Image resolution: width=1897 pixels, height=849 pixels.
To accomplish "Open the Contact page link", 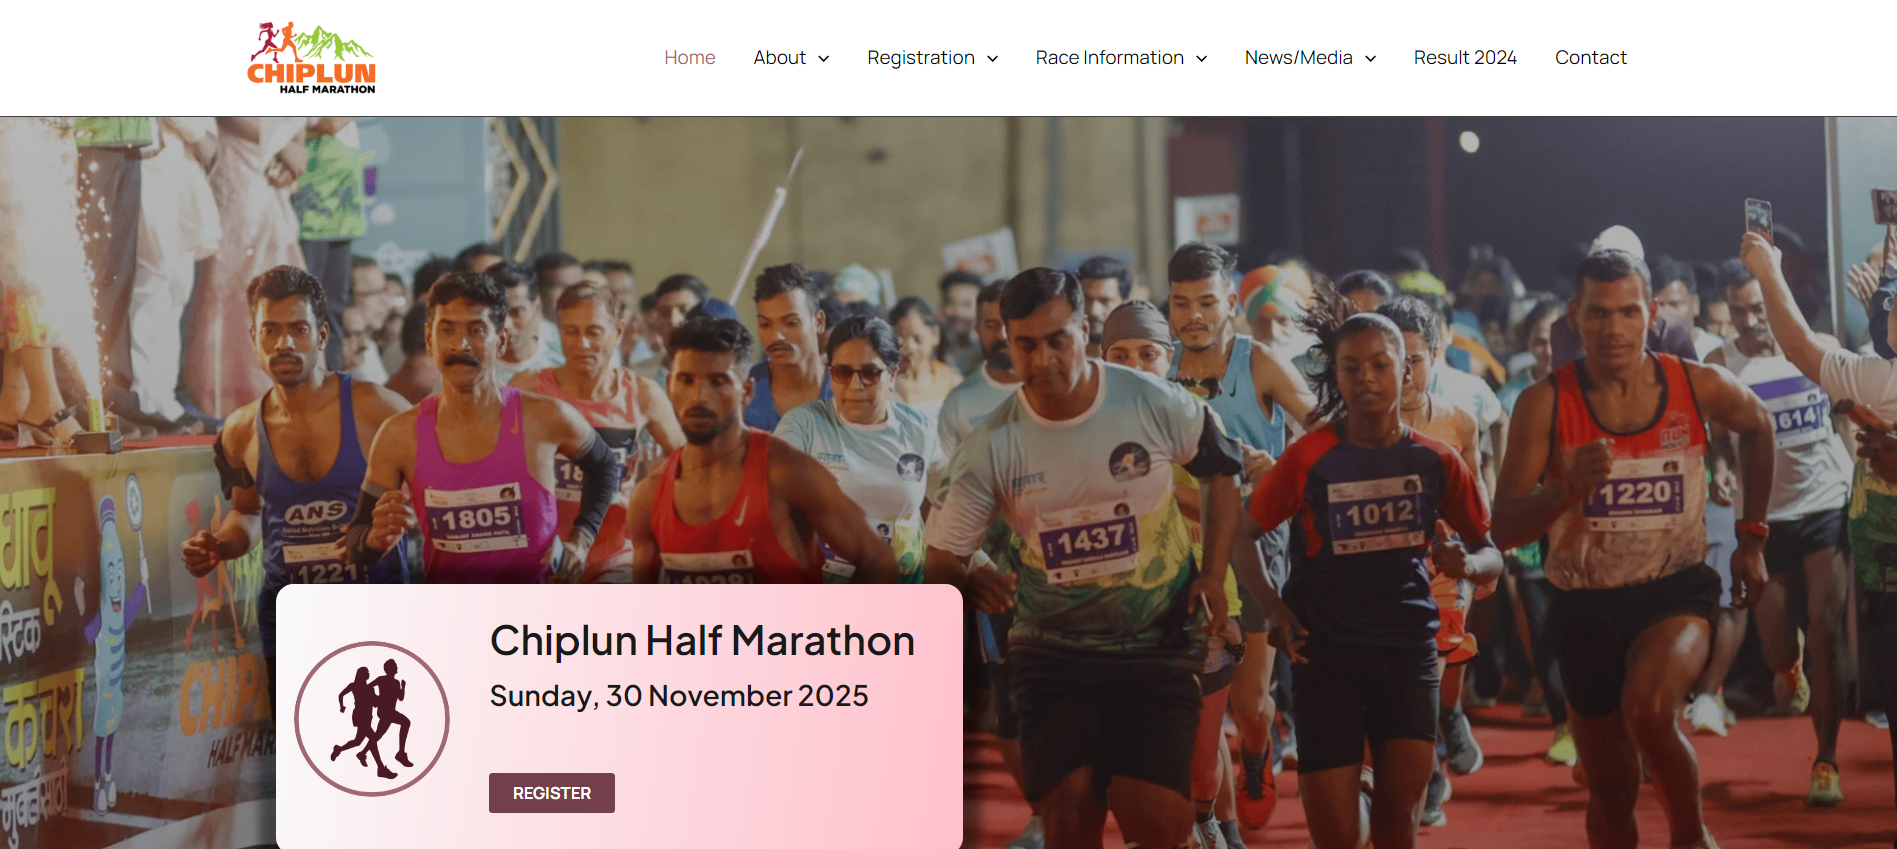I will tap(1591, 58).
